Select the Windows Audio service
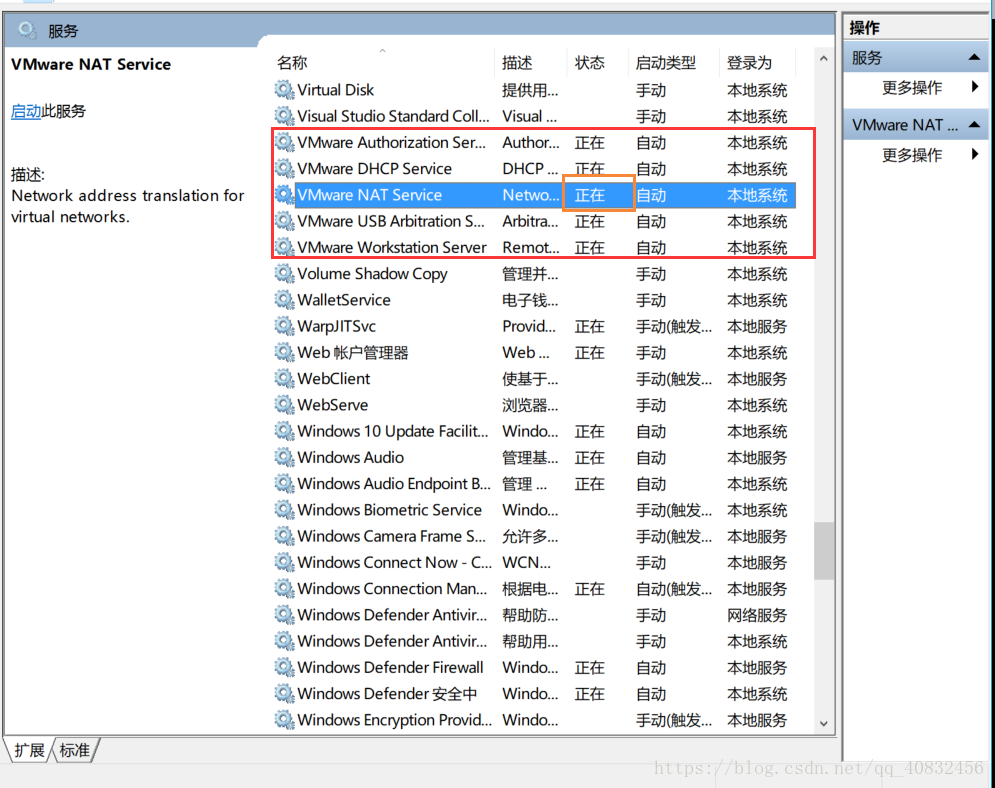 point(534,457)
